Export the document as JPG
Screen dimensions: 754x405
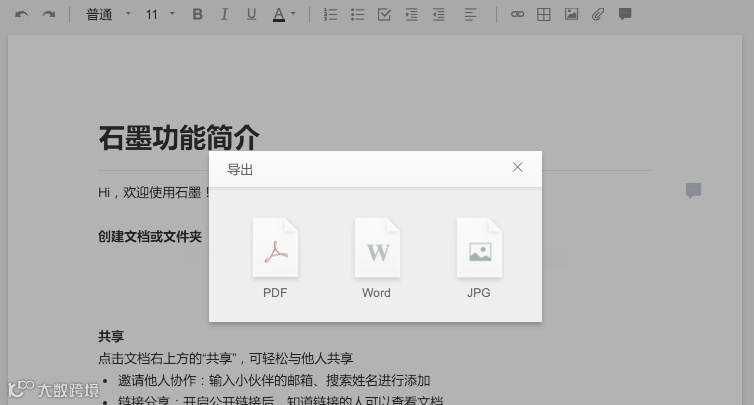(479, 258)
